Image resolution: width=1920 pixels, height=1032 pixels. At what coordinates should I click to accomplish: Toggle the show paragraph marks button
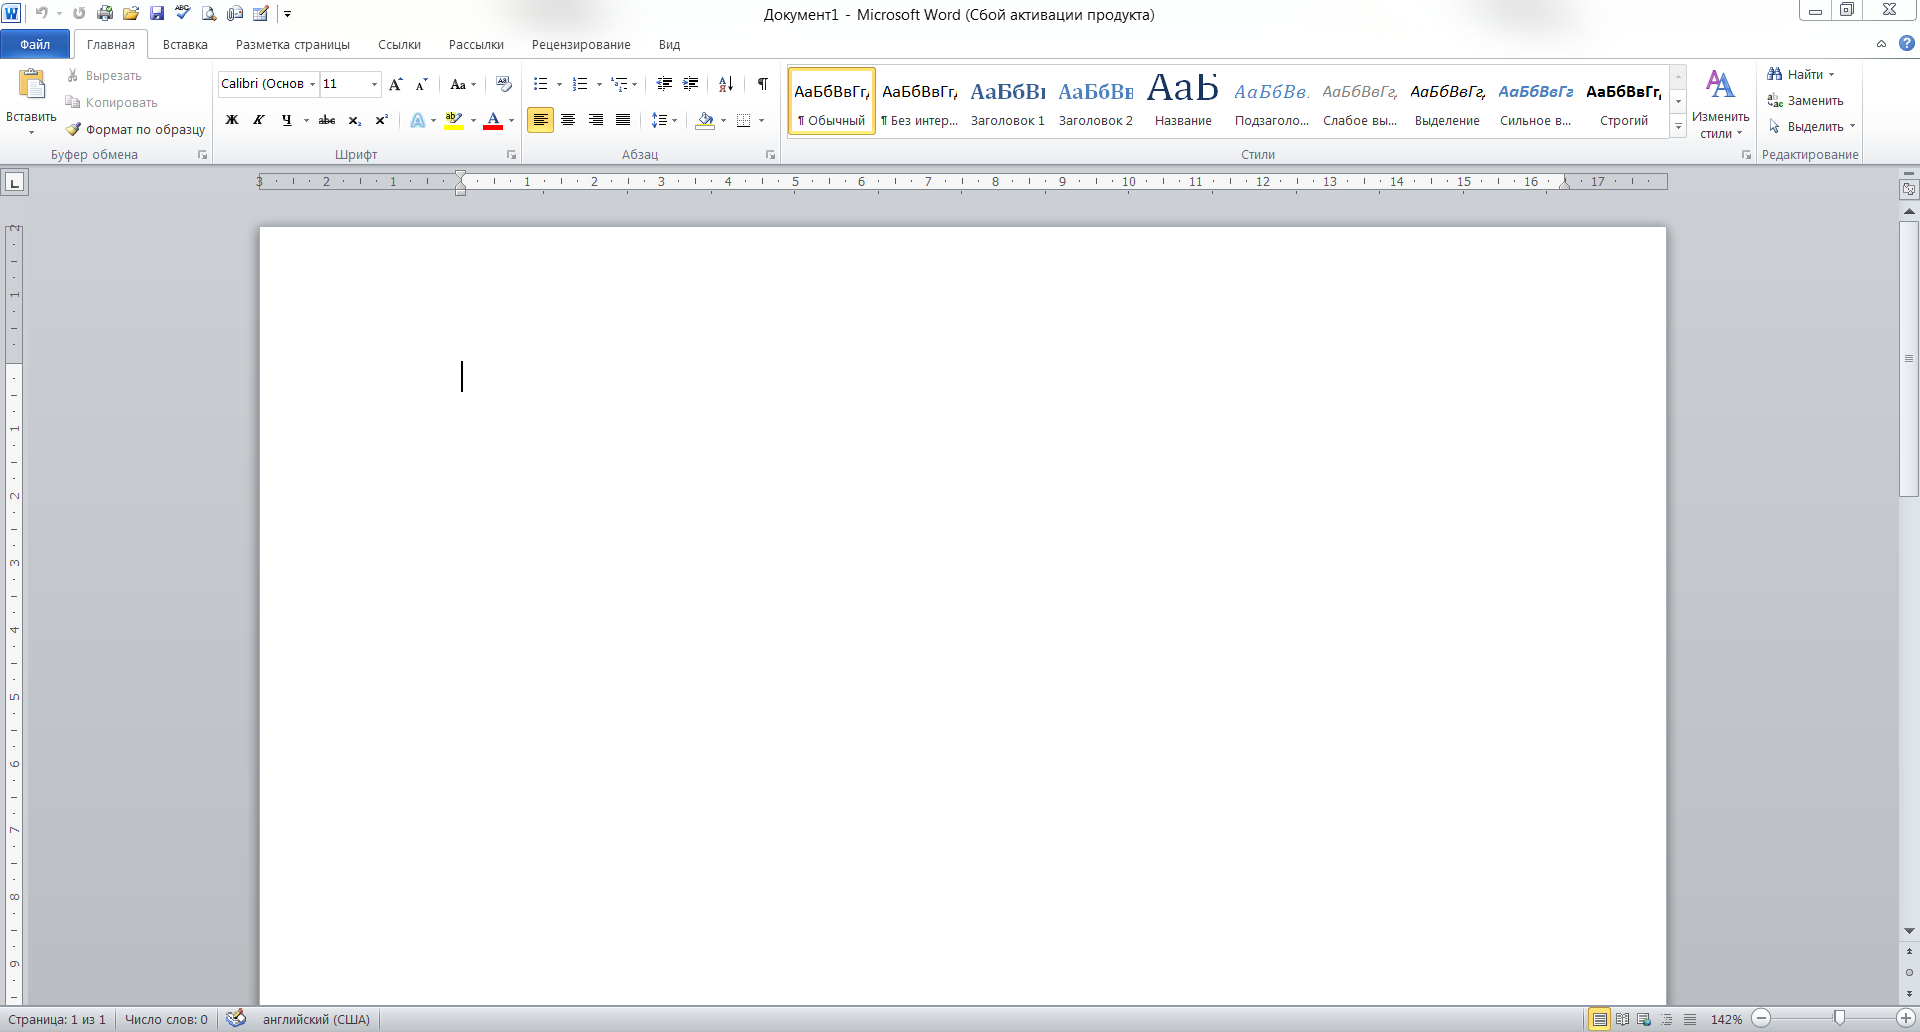(763, 84)
